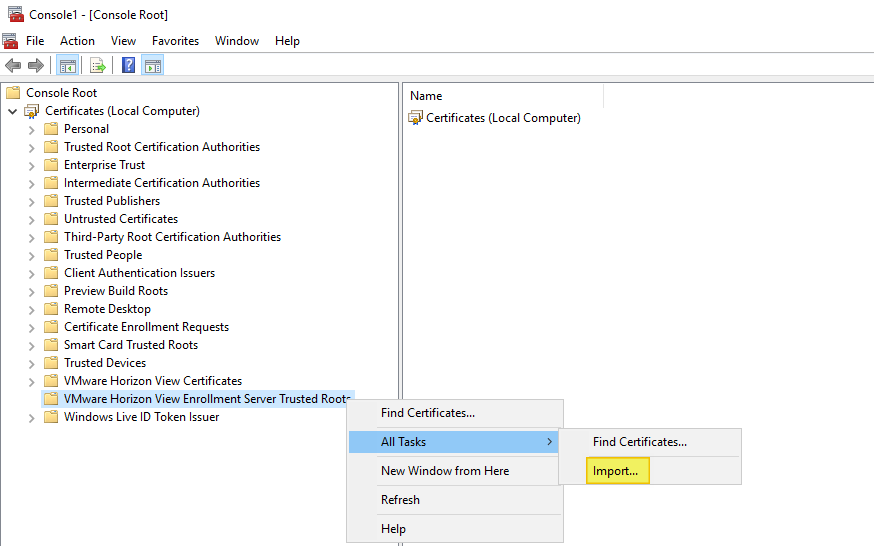The image size is (874, 546).
Task: Choose Import... from the All Tasks submenu
Action: point(615,471)
